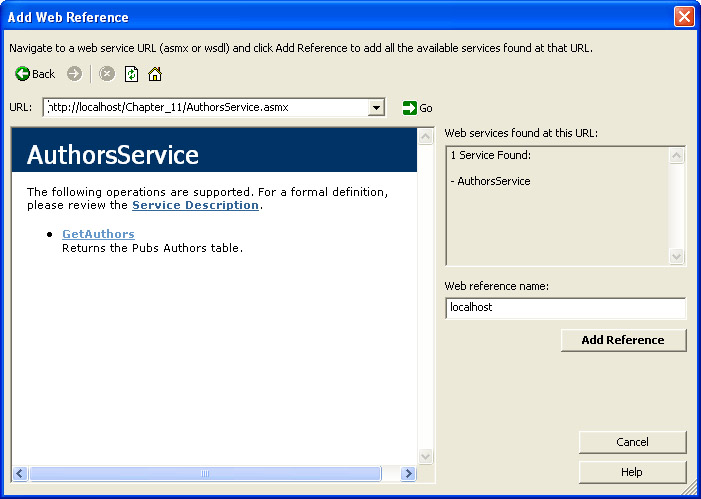Edit the Web reference name field
Viewport: 701px width, 499px height.
point(565,308)
